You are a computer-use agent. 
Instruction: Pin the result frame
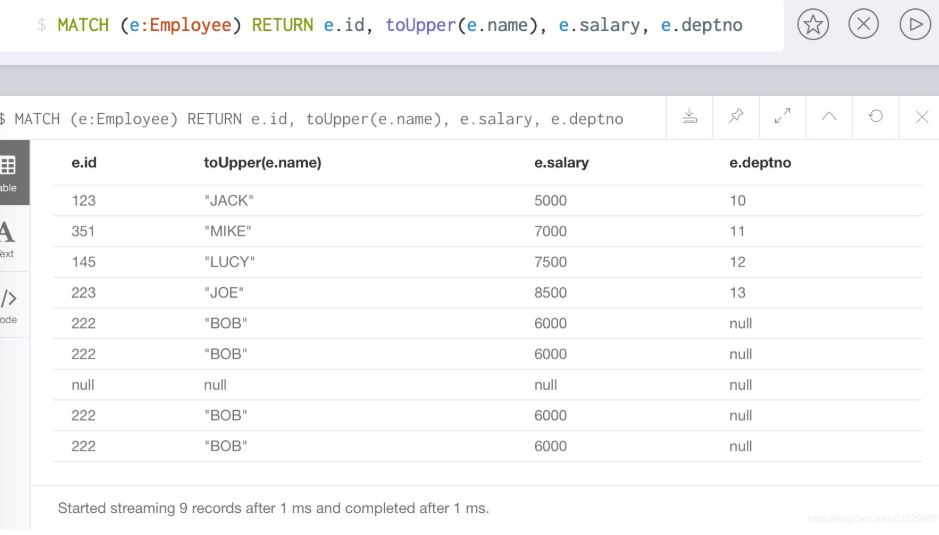[x=736, y=116]
